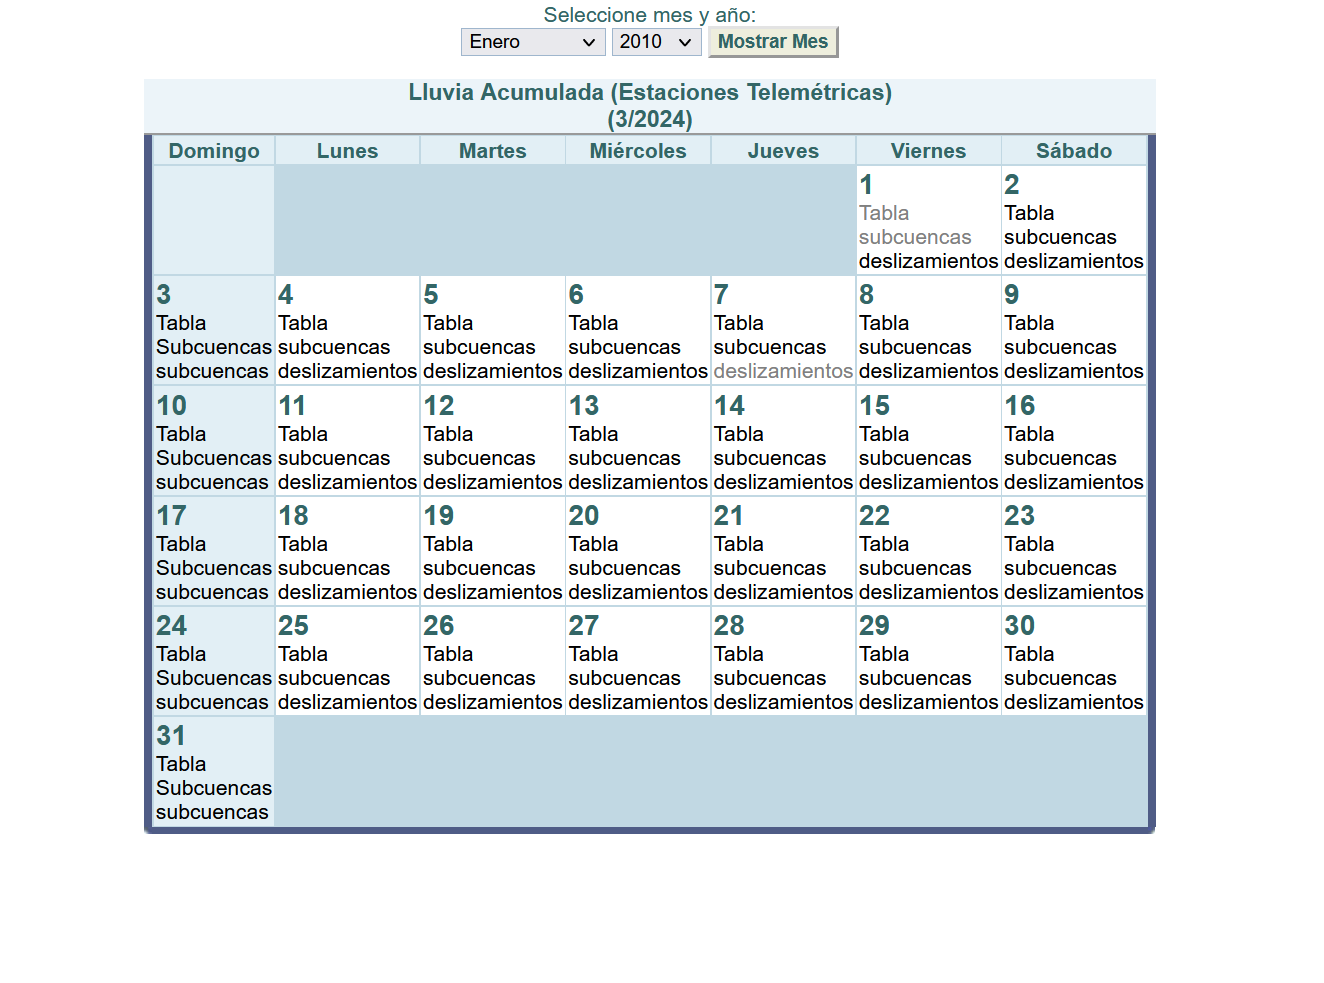Open subcuencas link for day 26
Screen dimensions: 1324x983
[479, 678]
